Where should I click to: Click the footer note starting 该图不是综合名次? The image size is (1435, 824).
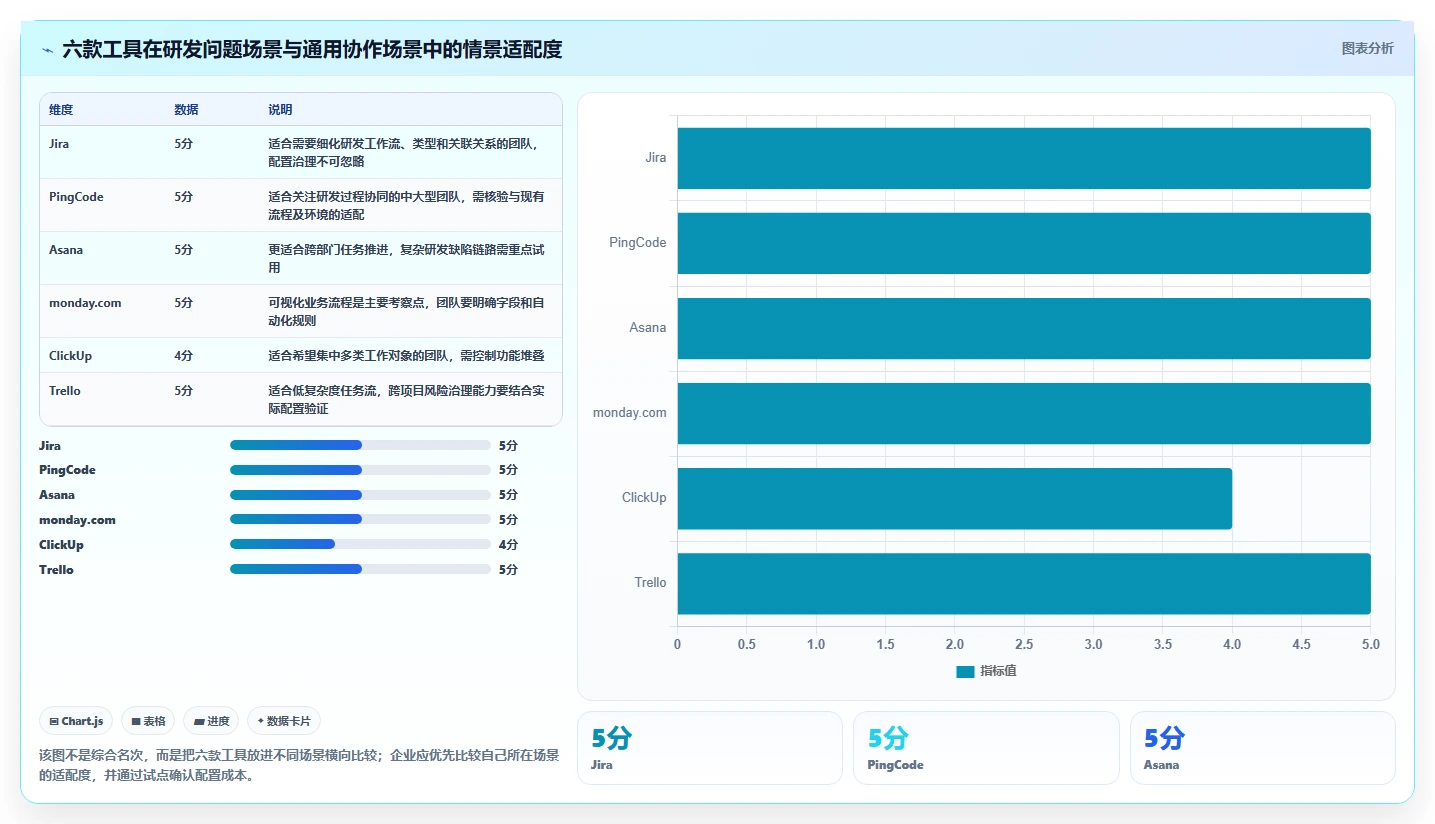pos(299,765)
